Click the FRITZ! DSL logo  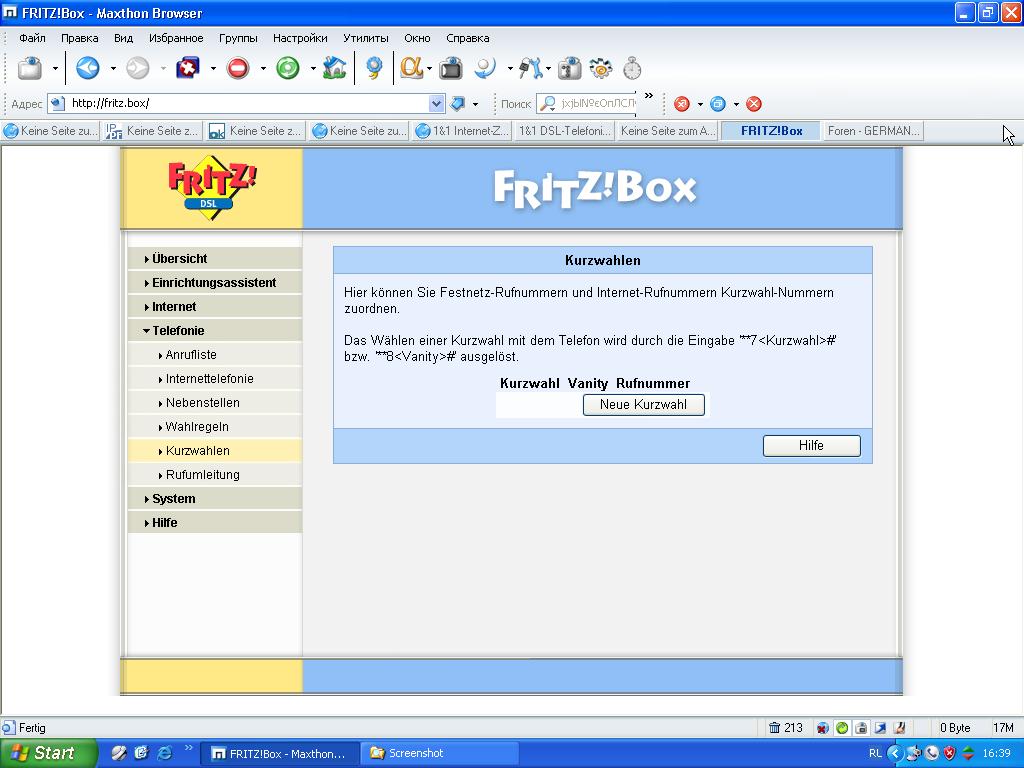tap(212, 187)
